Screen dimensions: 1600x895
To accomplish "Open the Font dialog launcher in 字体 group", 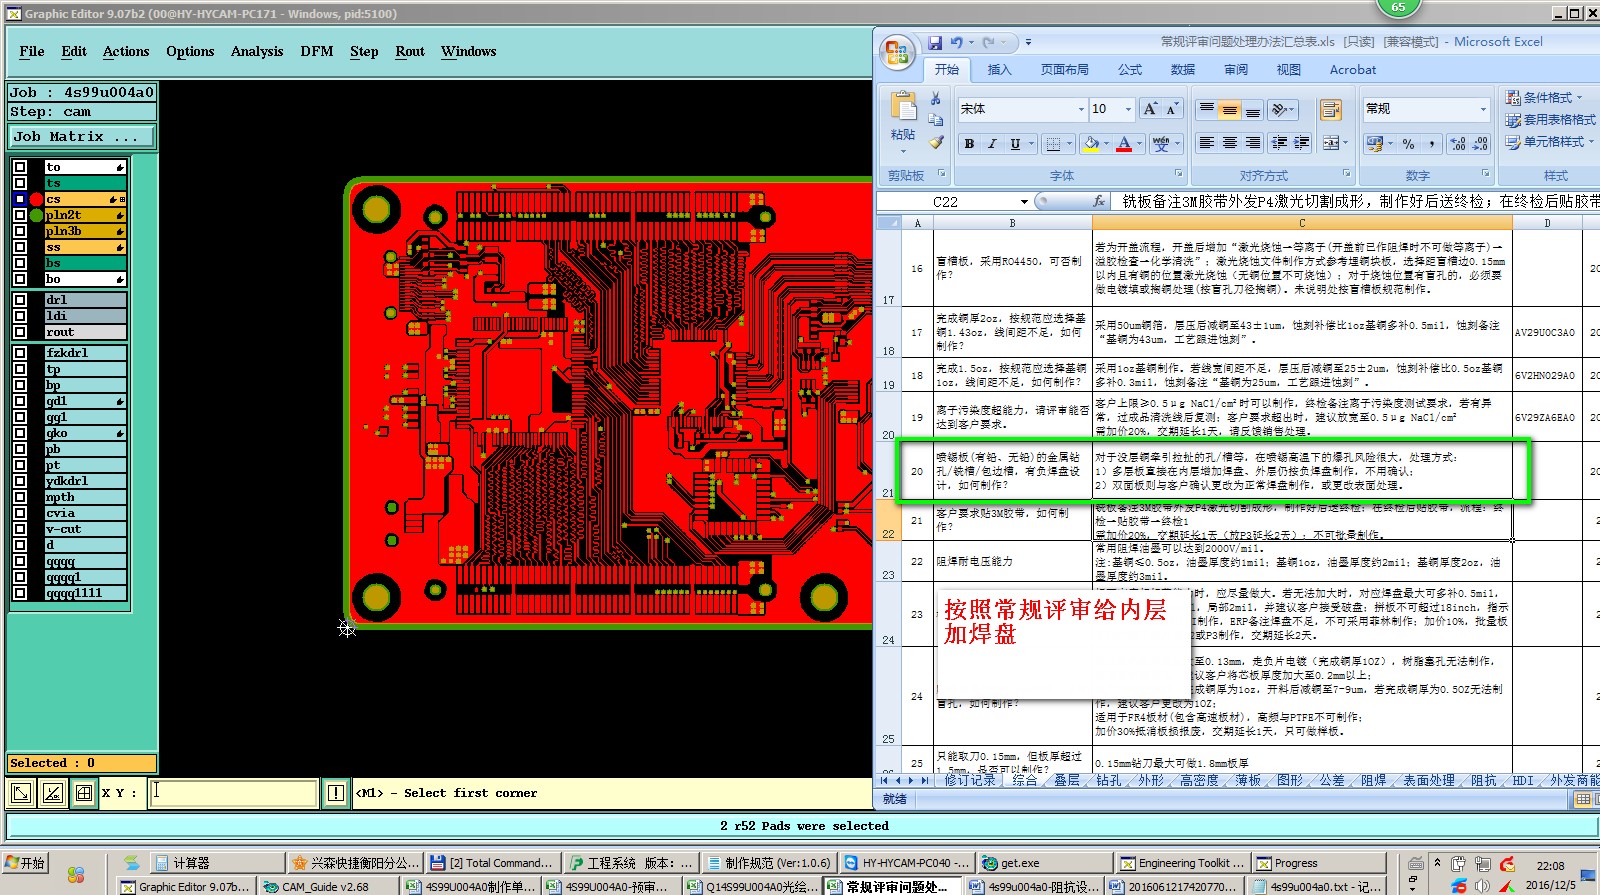I will (1178, 174).
